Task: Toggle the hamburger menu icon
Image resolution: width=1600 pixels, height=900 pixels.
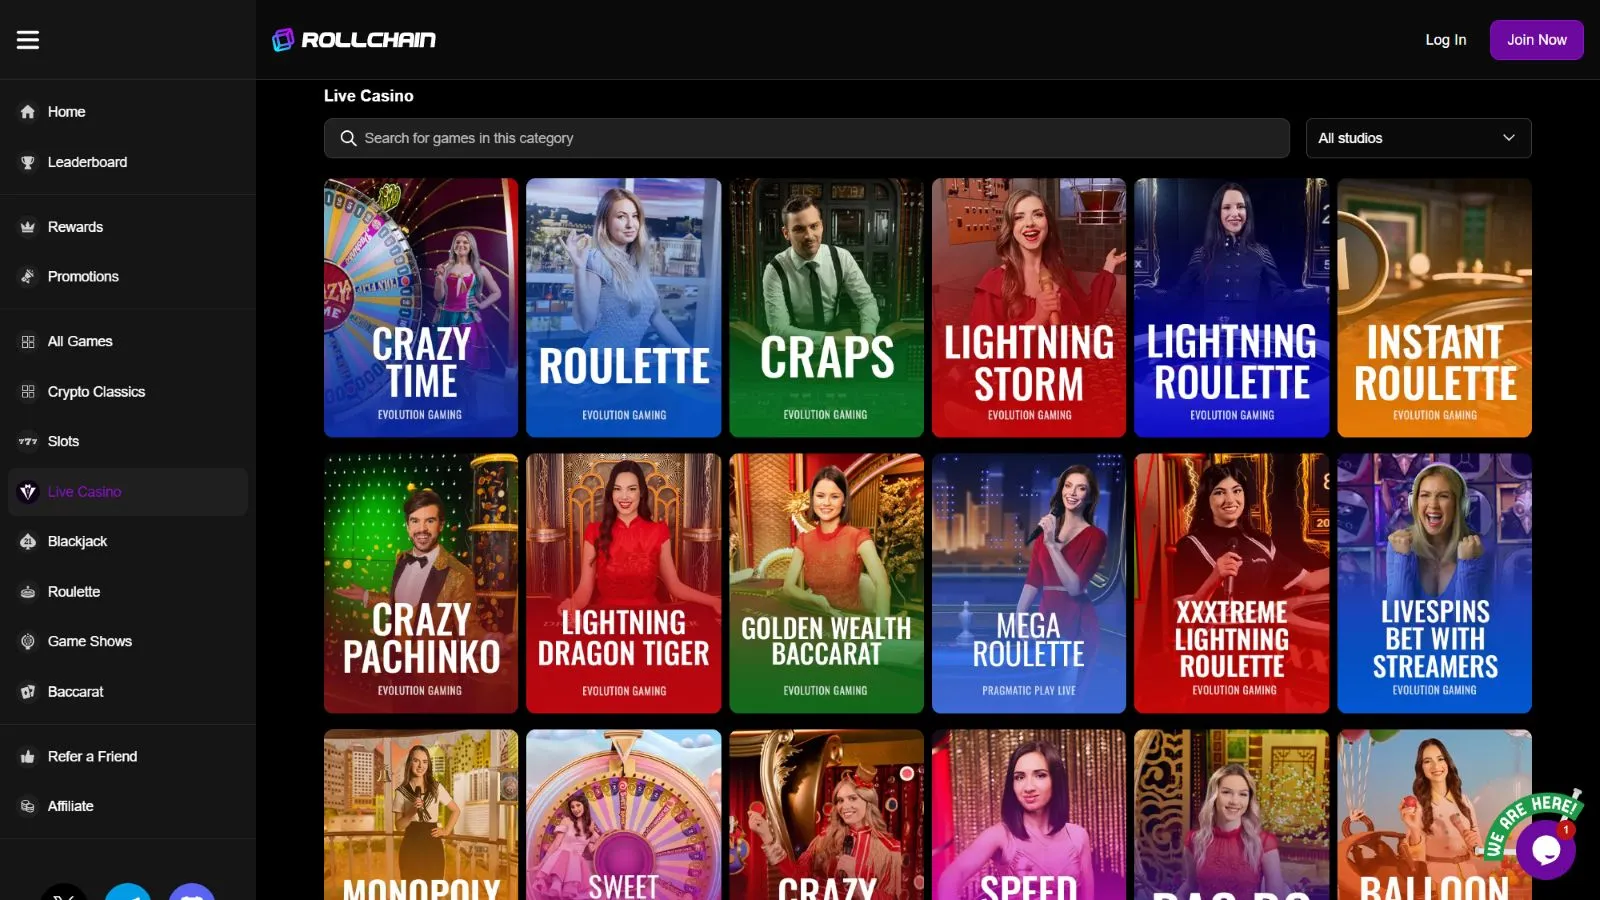Action: coord(28,40)
